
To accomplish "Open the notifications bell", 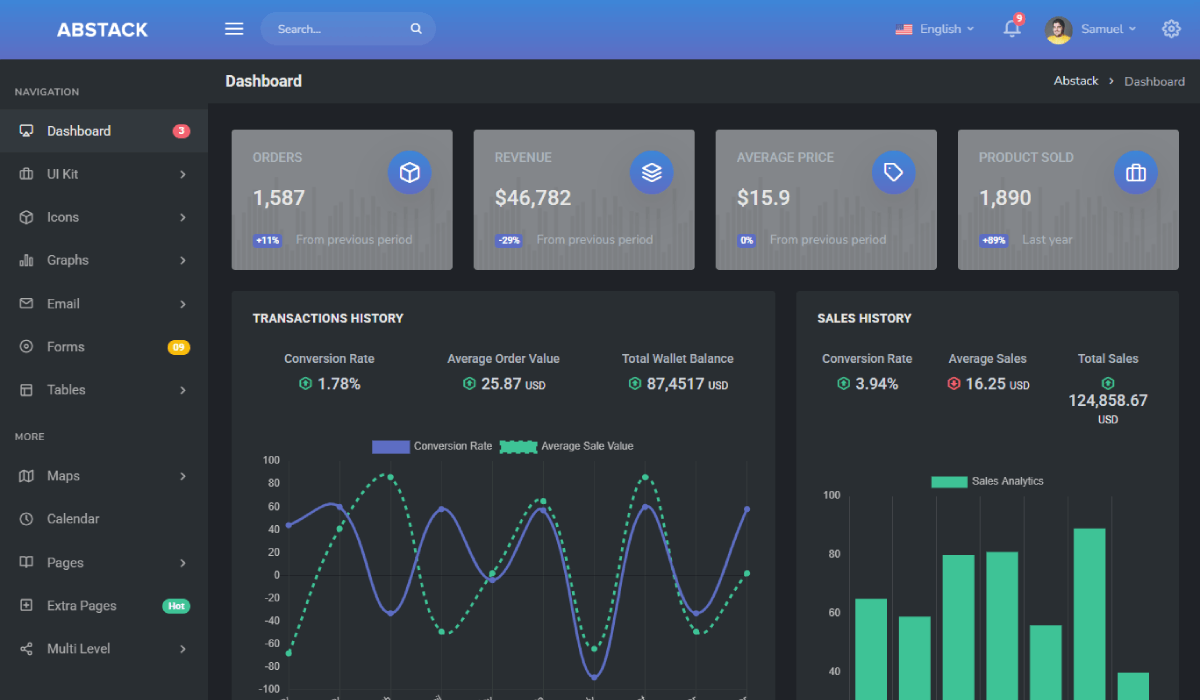I will point(1012,28).
